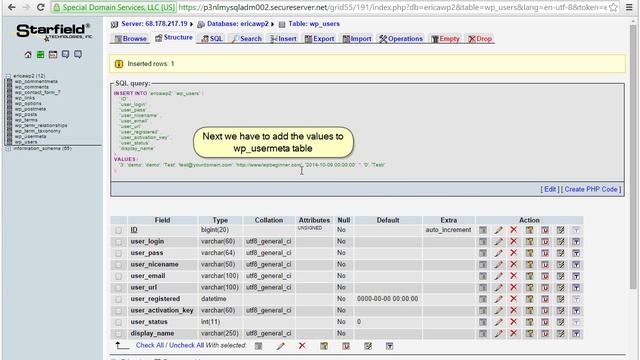This screenshot has width=640, height=360.
Task: Open the Import tab
Action: pos(357,39)
